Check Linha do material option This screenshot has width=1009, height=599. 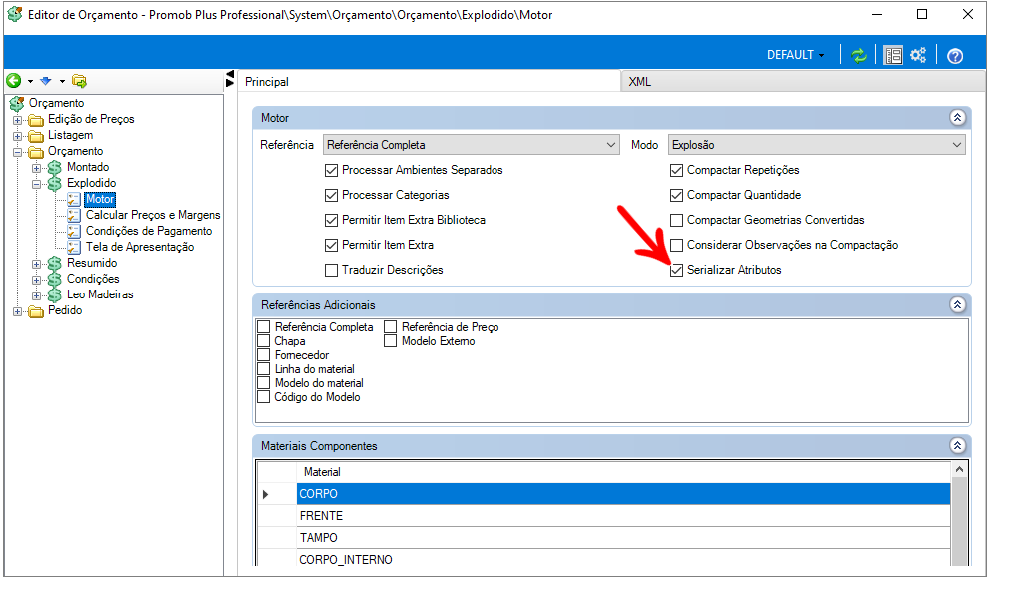pyautogui.click(x=263, y=369)
